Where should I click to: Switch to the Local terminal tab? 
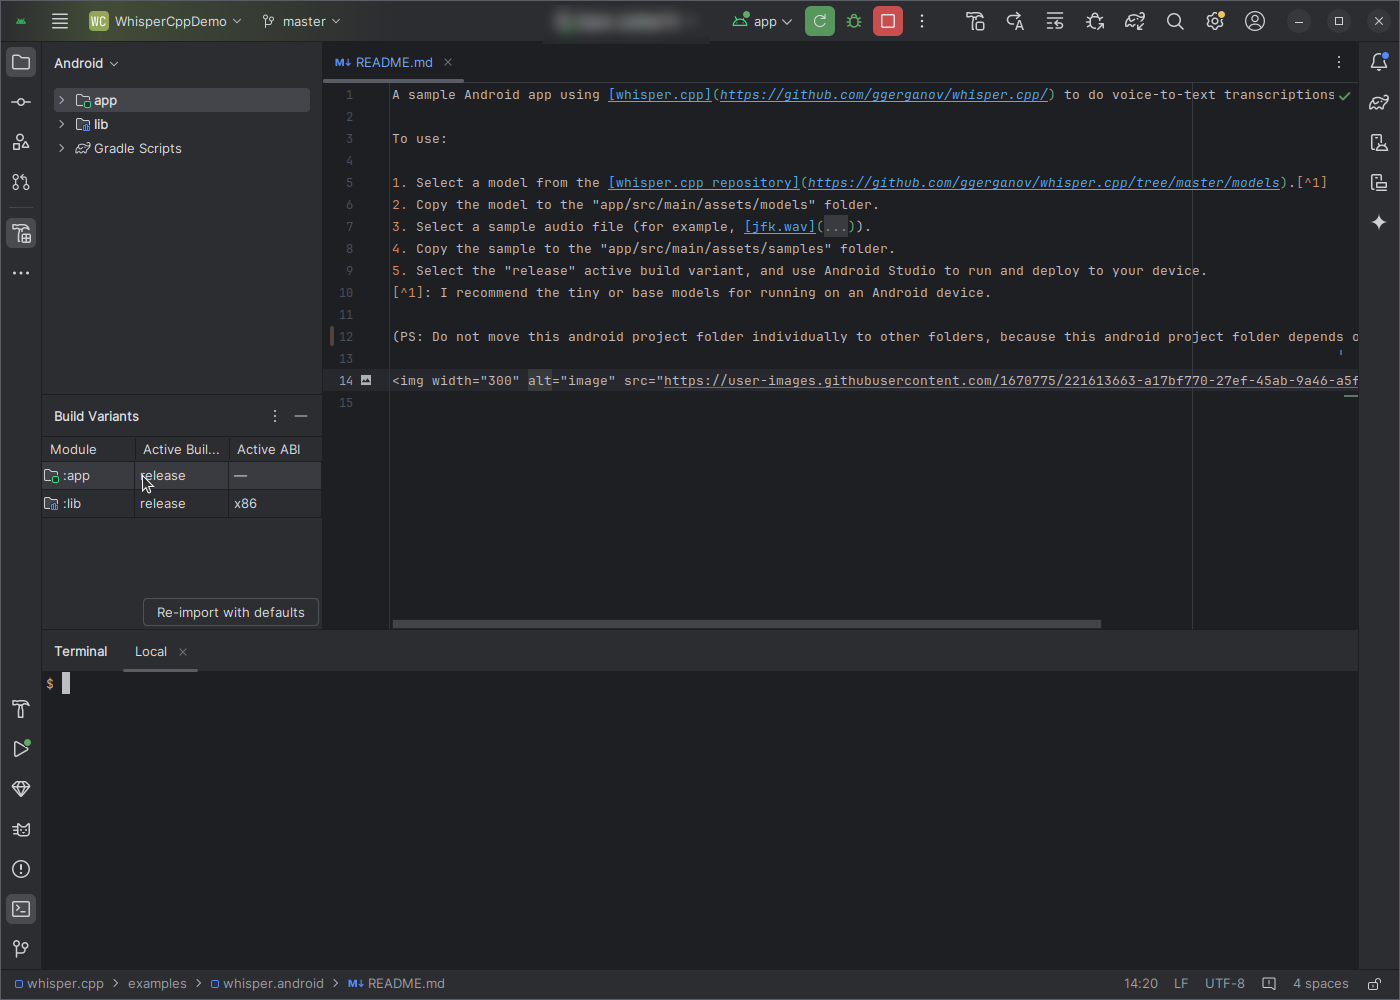(x=151, y=651)
